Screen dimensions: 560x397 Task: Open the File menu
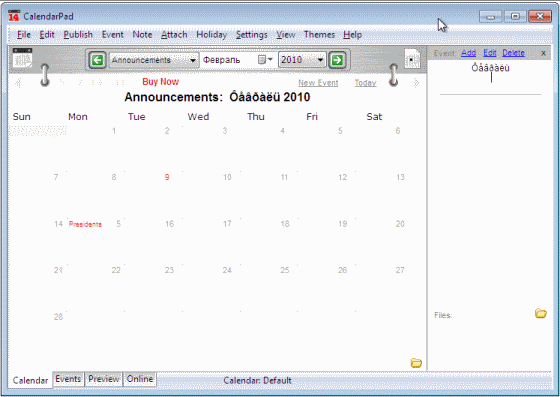tap(24, 35)
